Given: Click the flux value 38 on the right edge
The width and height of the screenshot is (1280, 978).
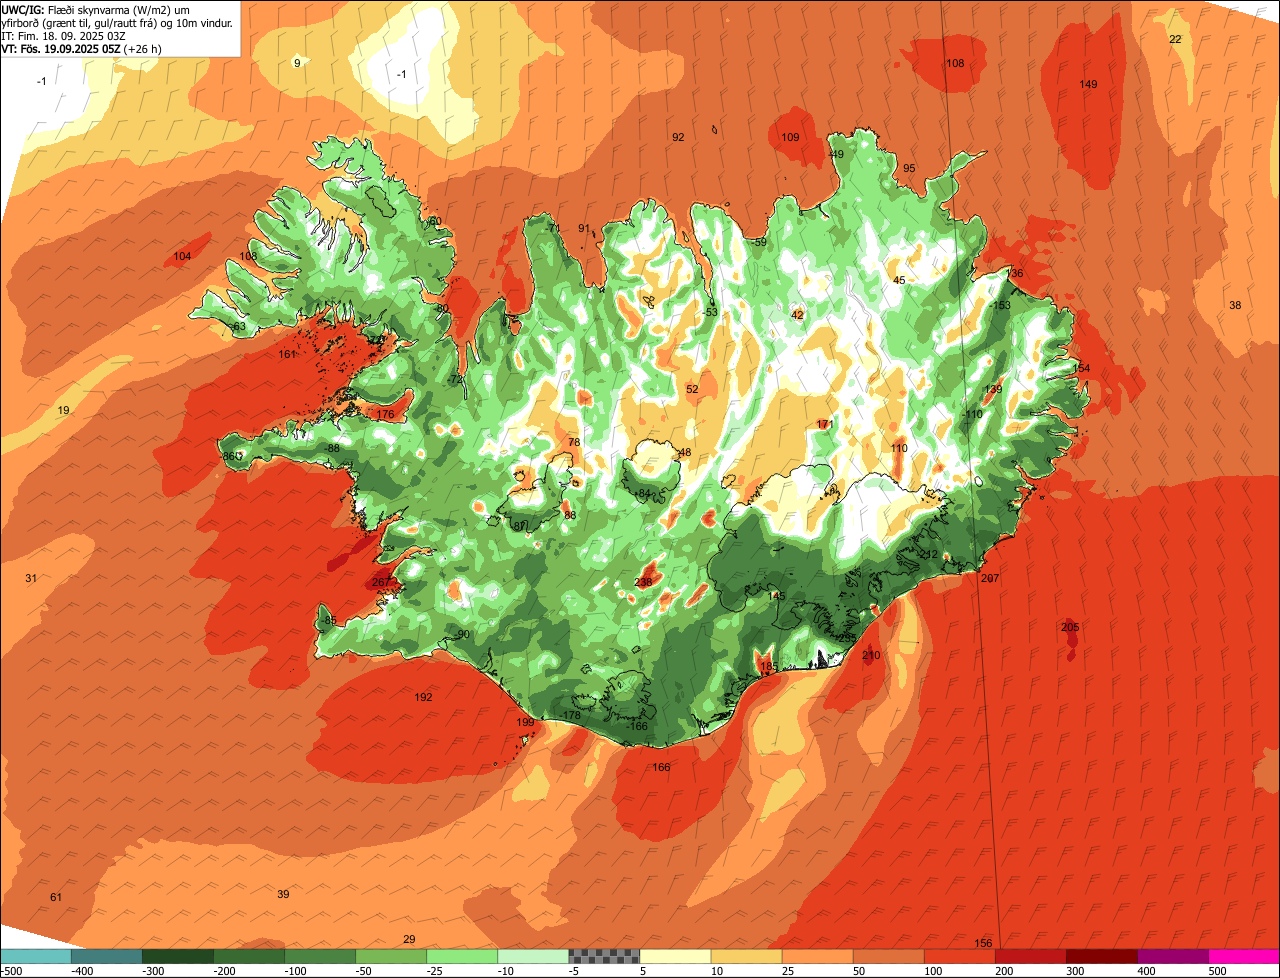Looking at the screenshot, I should click(1235, 305).
